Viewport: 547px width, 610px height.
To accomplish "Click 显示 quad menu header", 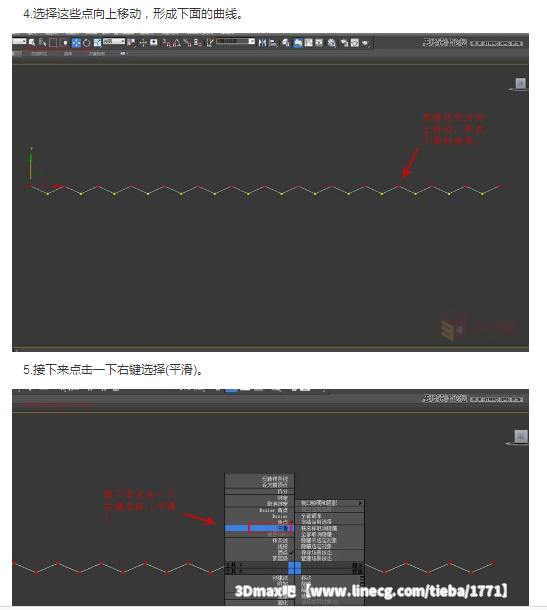I will 358,565.
